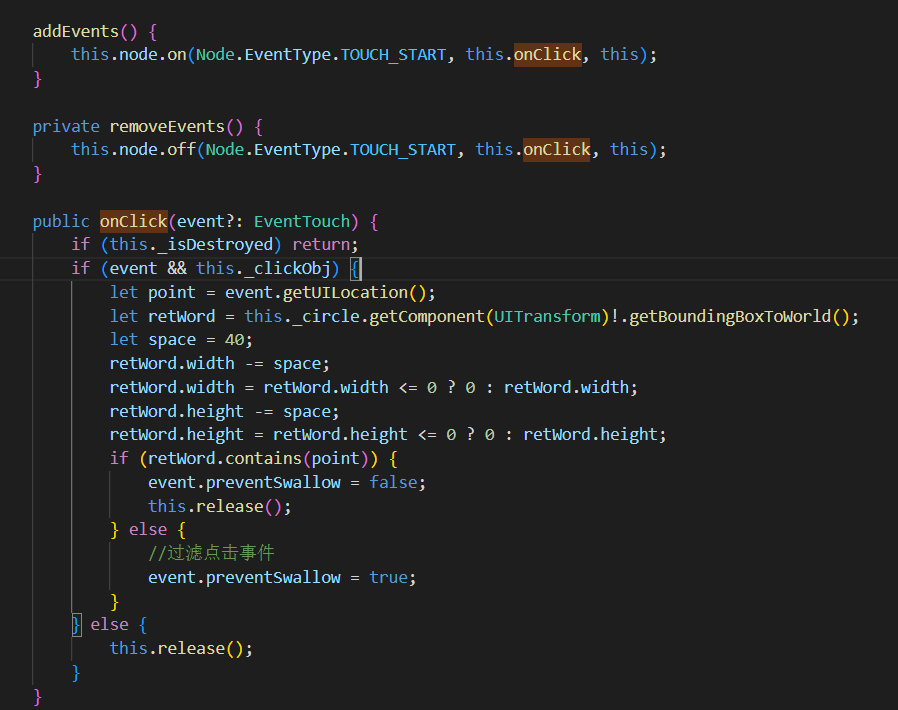Click 'retWord' in the let retWord declaration
The image size is (898, 710).
point(182,316)
